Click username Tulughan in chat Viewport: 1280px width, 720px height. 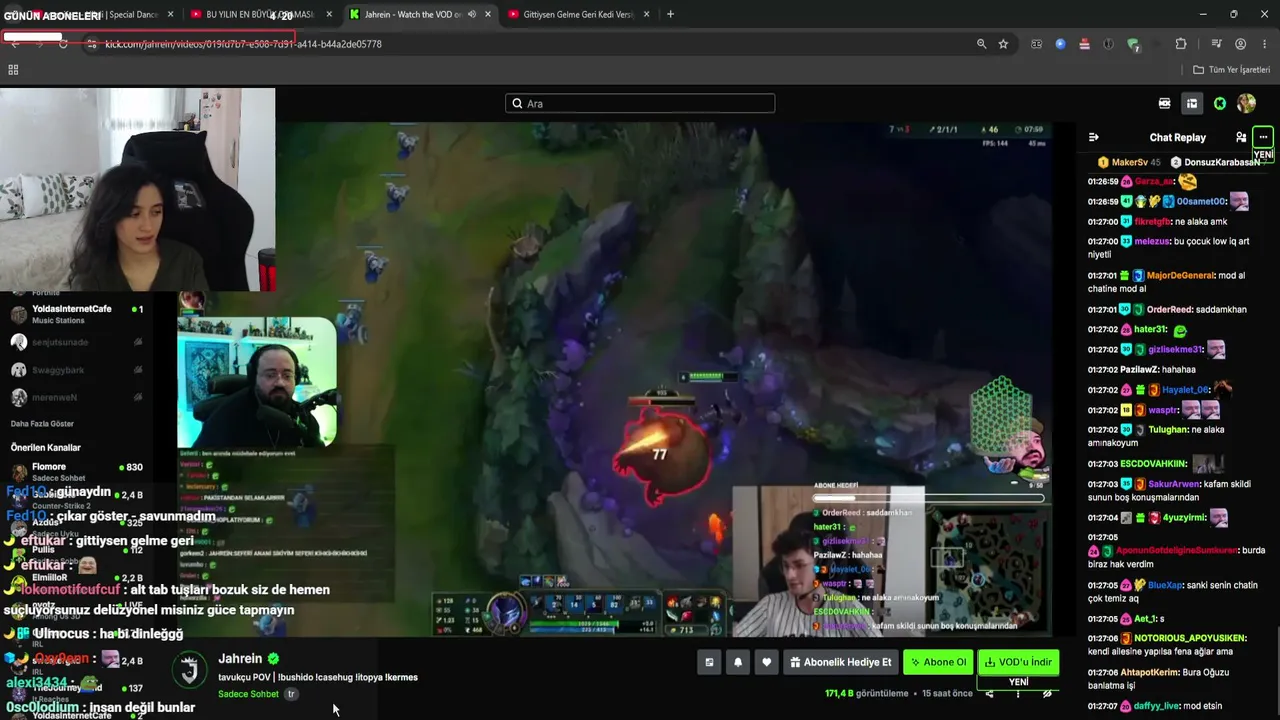pyautogui.click(x=1168, y=430)
